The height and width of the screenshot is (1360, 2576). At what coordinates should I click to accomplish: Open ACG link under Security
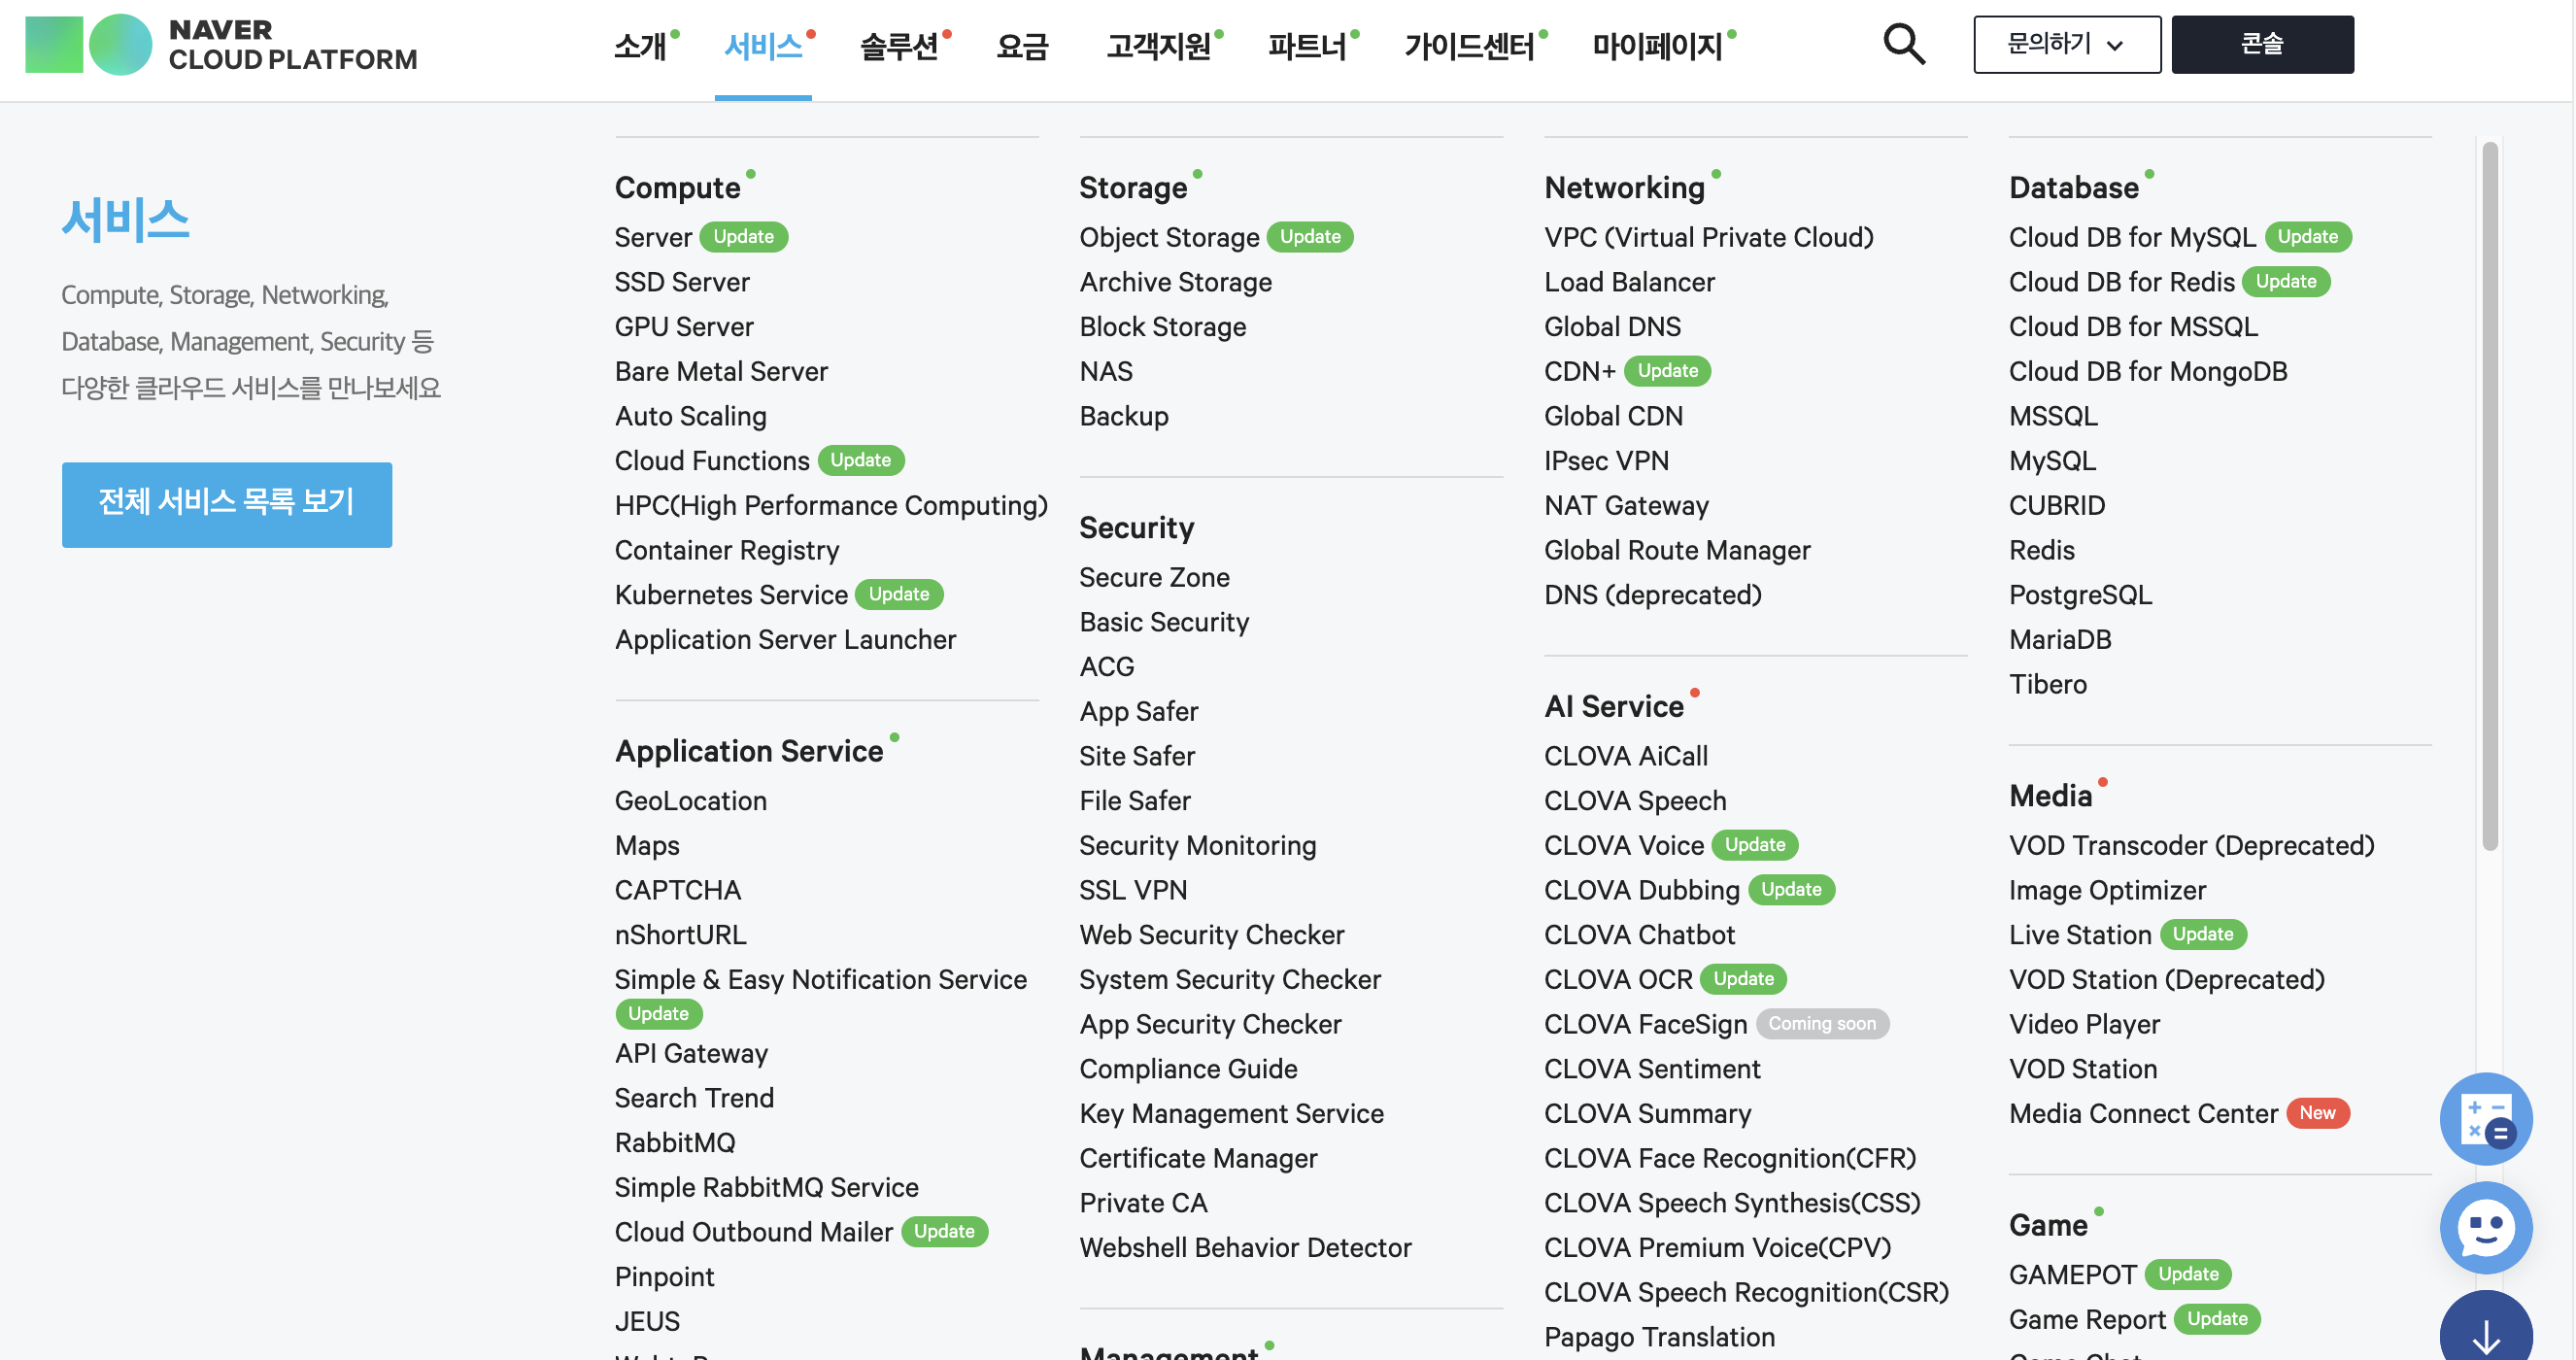[x=1106, y=667]
